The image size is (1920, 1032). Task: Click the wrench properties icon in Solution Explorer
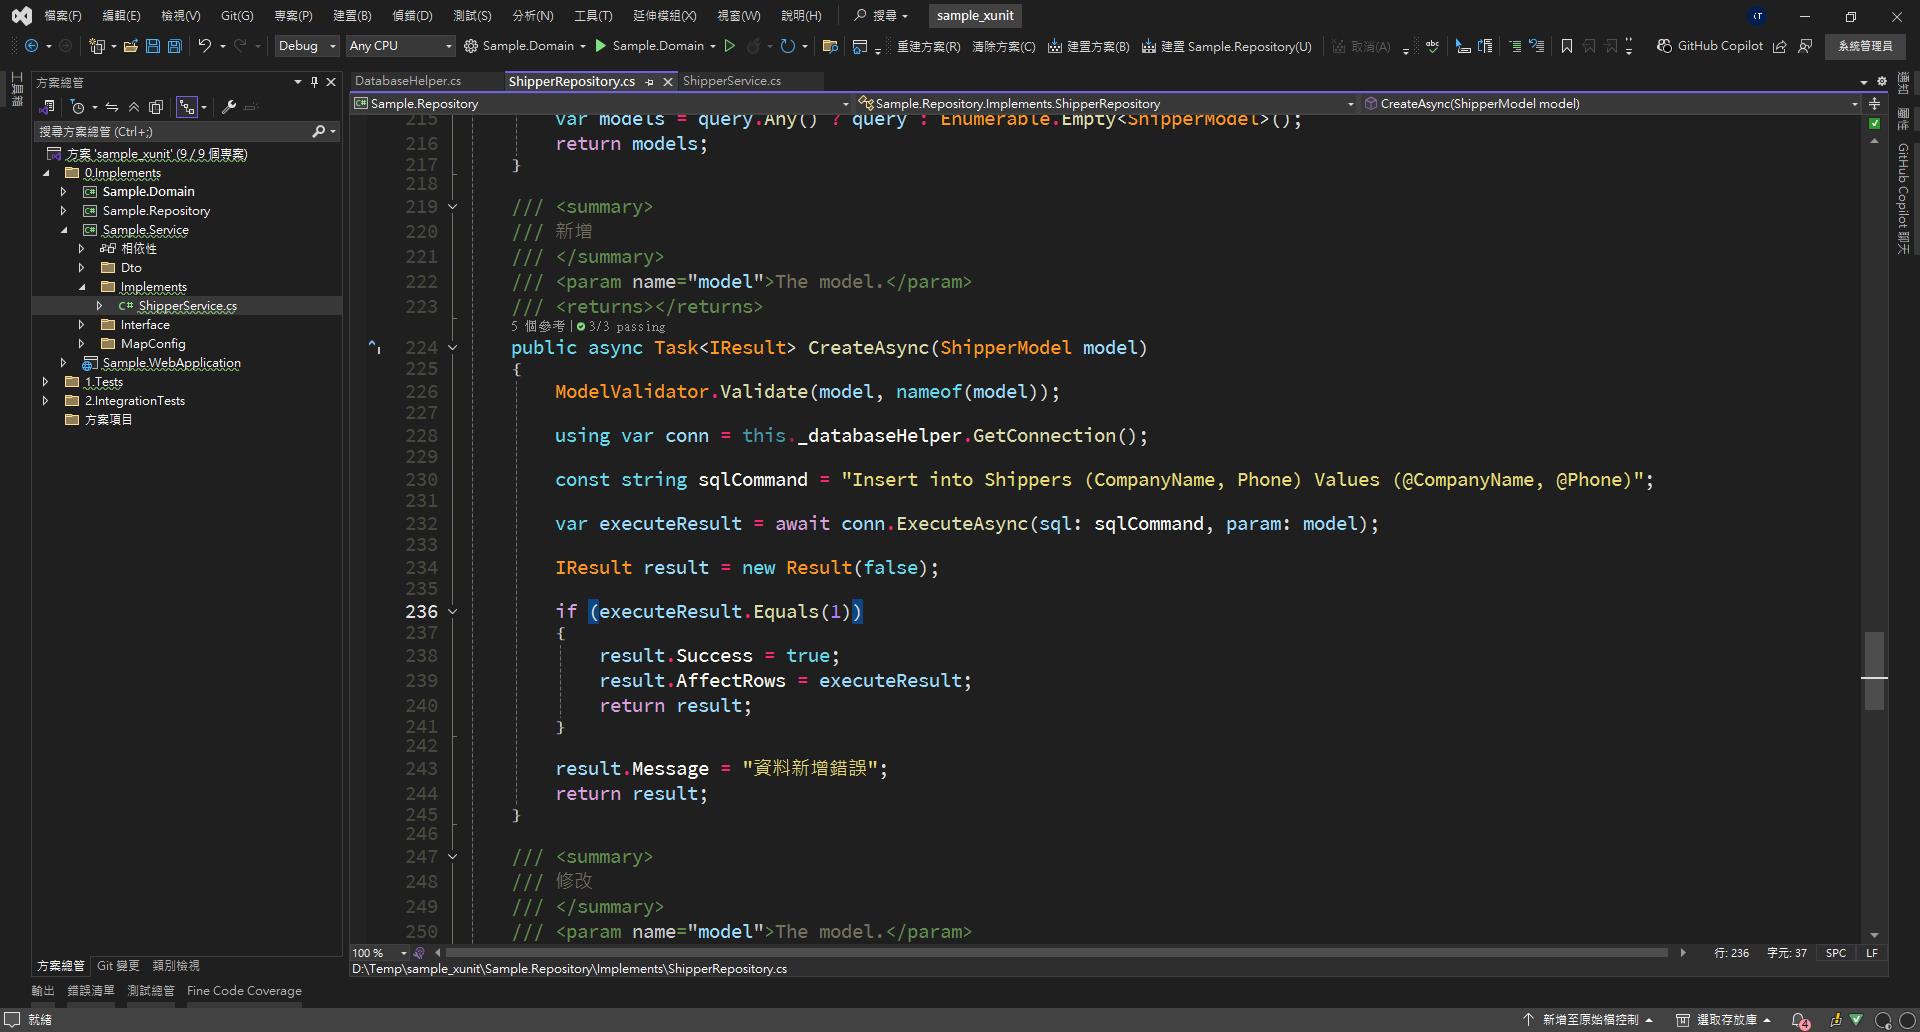click(x=229, y=107)
